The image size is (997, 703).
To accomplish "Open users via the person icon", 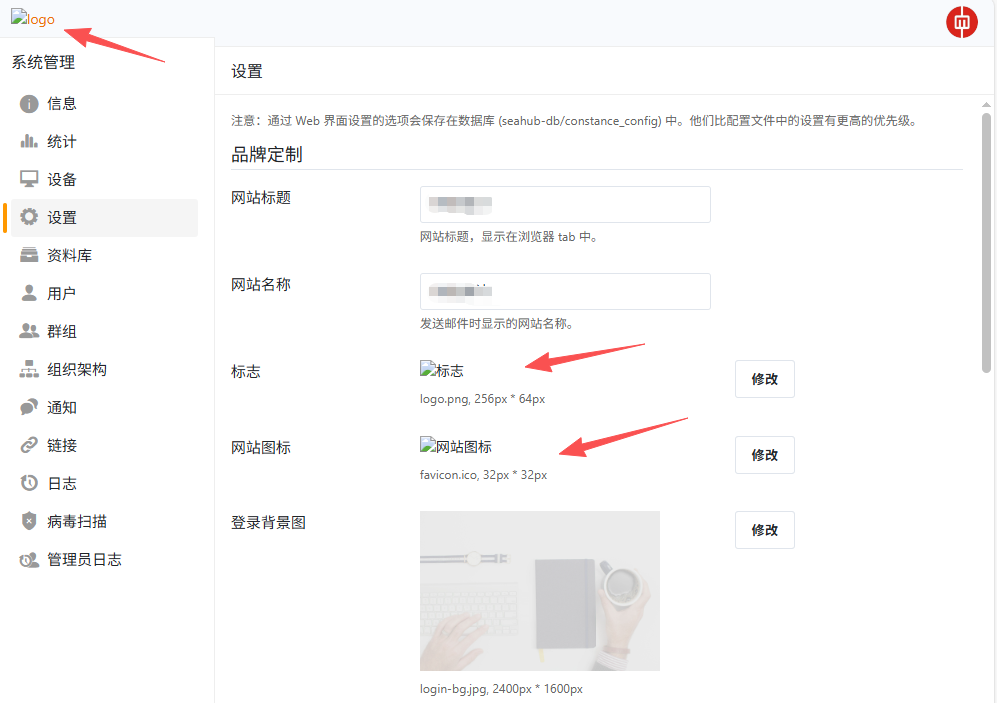I will tap(29, 294).
